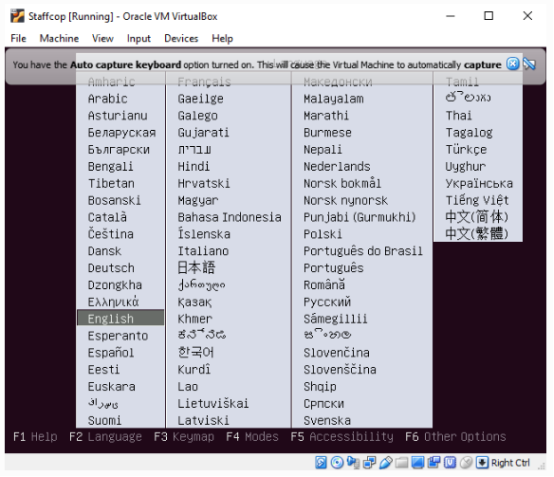This screenshot has width=554, height=477.
Task: Click the optical disc drive status icon
Action: click(x=337, y=463)
